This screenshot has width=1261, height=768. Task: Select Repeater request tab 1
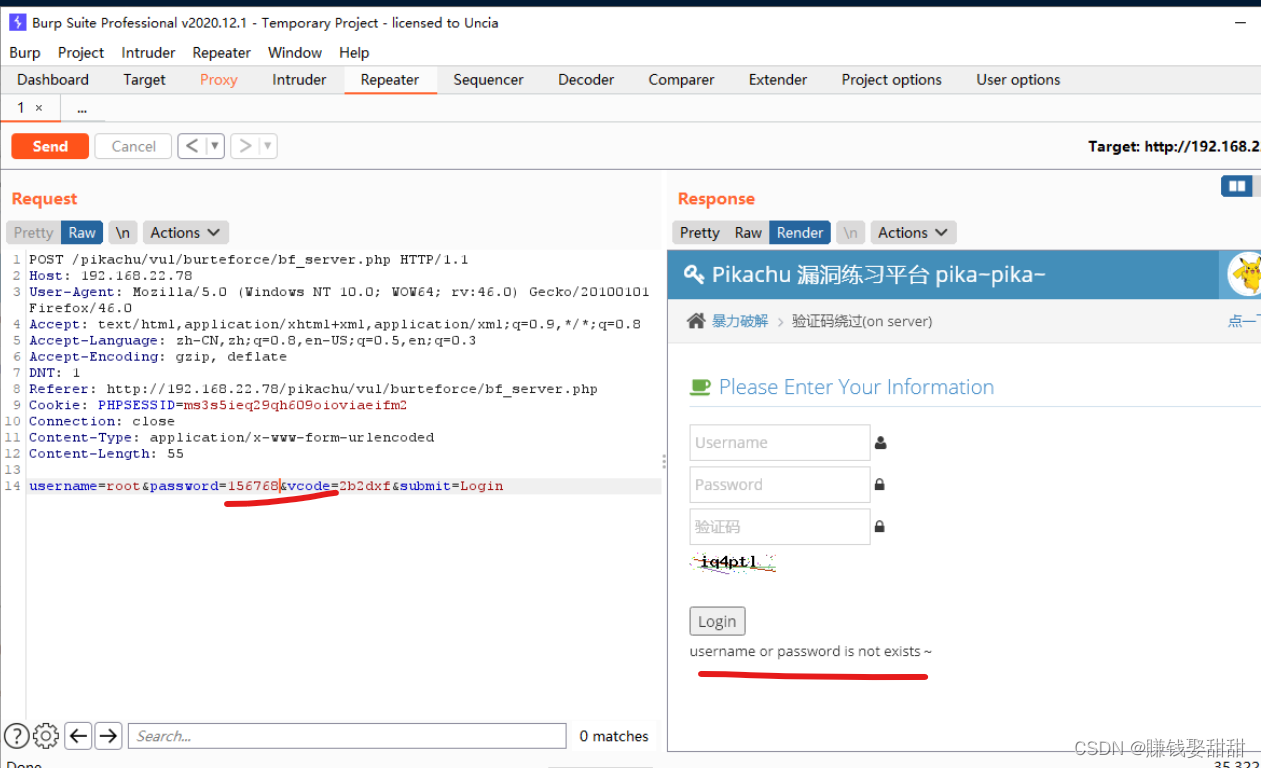coord(20,107)
